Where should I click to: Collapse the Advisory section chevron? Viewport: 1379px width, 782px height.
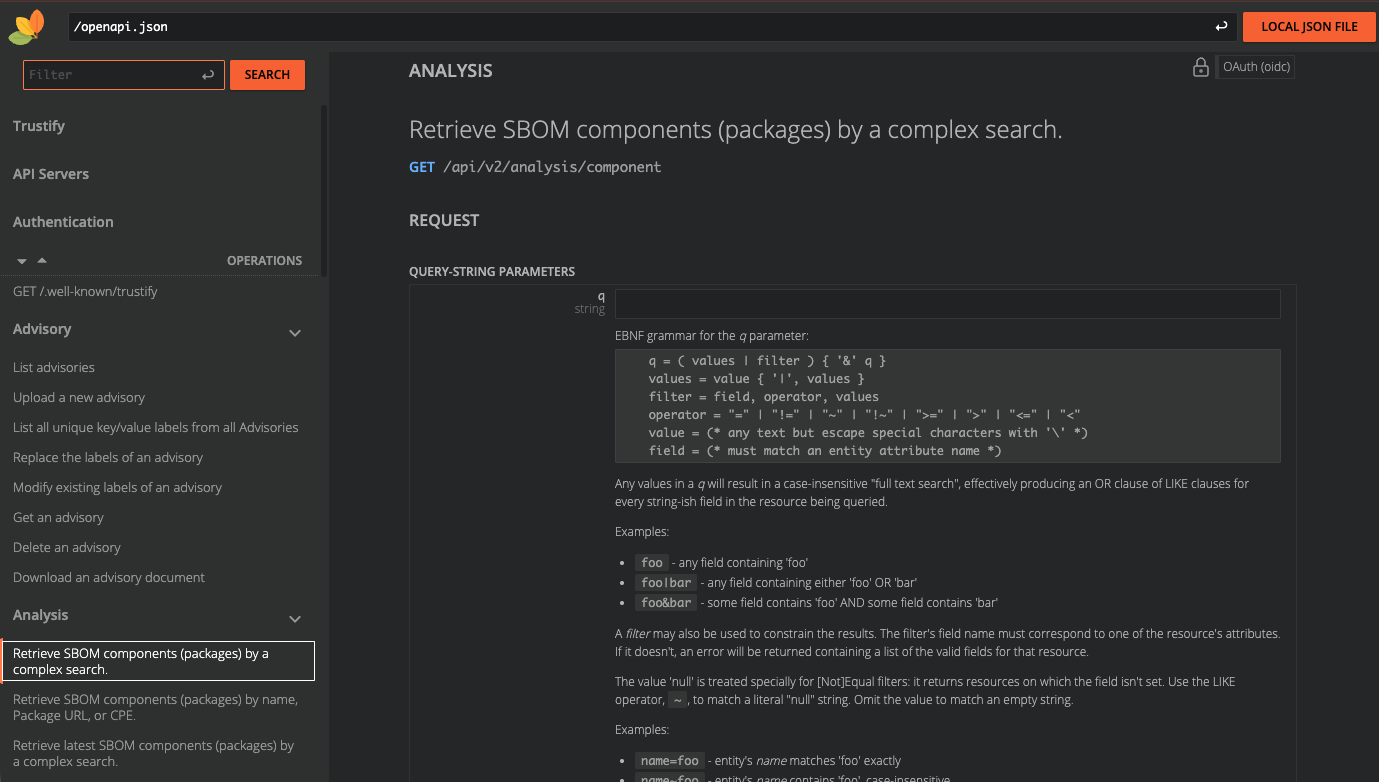(295, 332)
